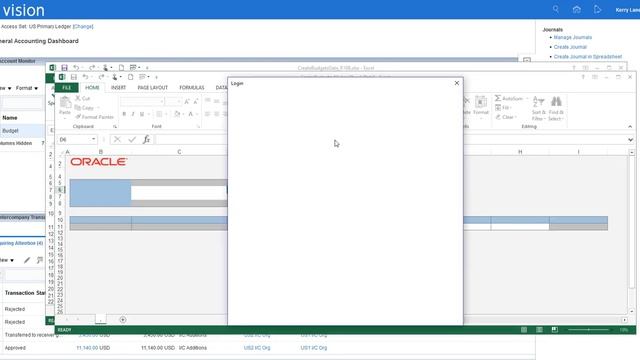
Task: Open Sort & Filter menu
Action: pyautogui.click(x=539, y=109)
